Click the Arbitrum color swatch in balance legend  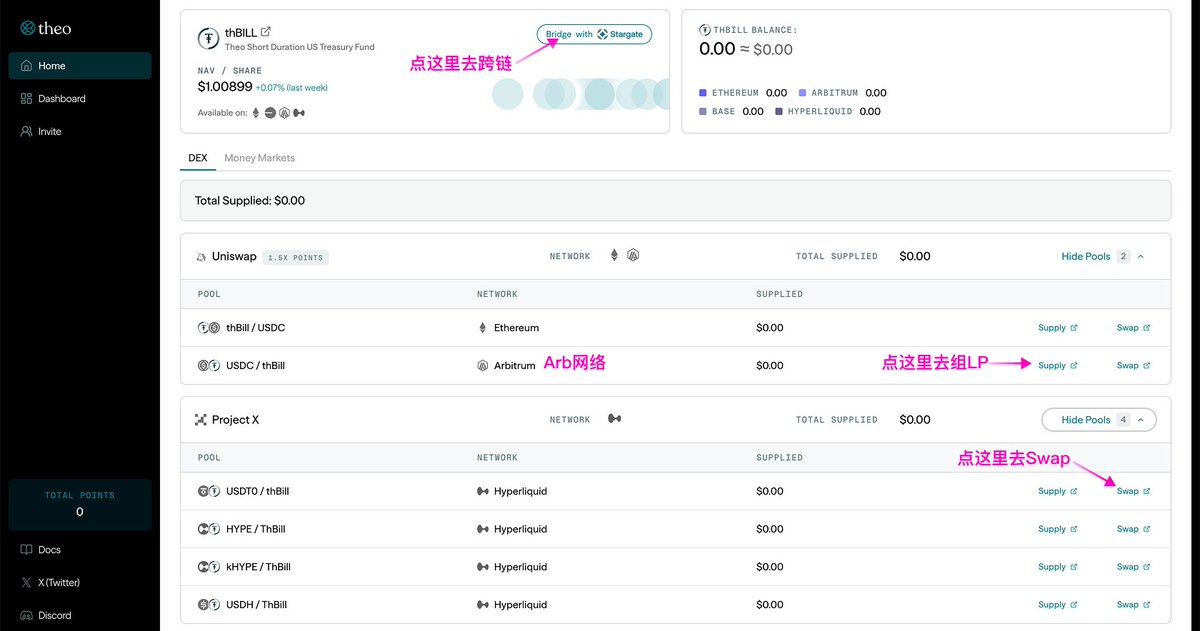coord(802,93)
